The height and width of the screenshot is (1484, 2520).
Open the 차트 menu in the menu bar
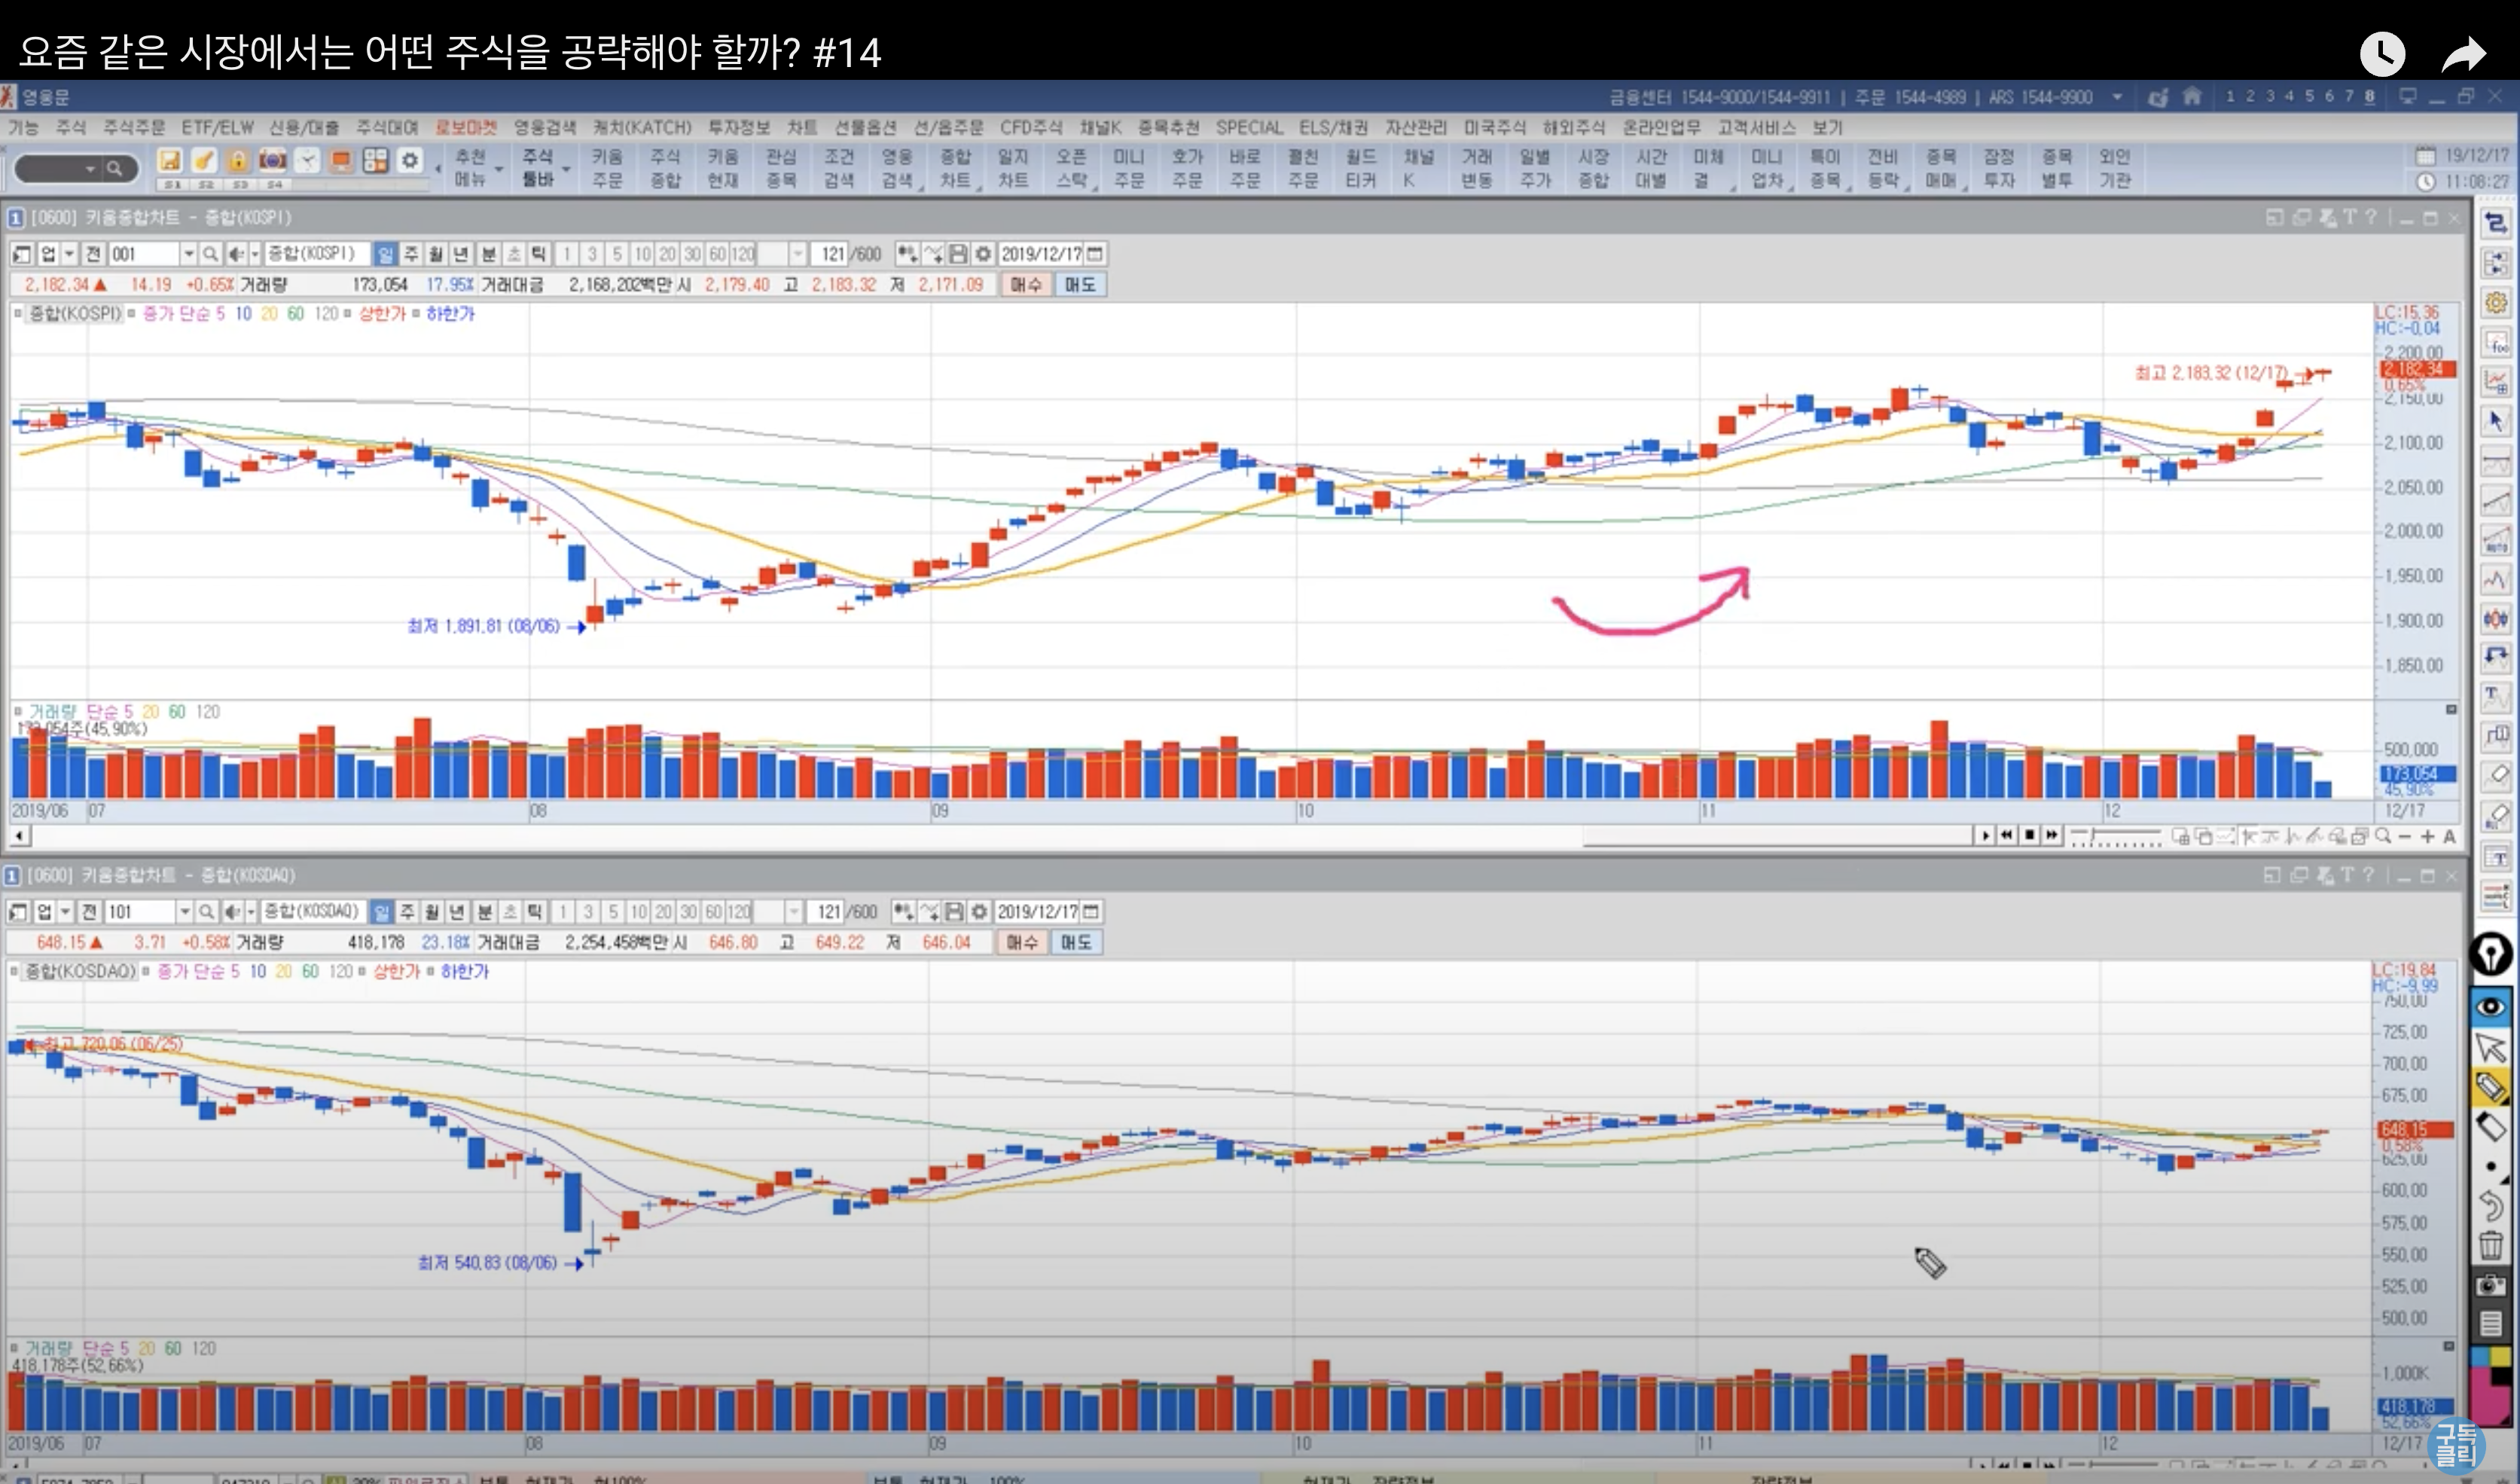pyautogui.click(x=801, y=128)
